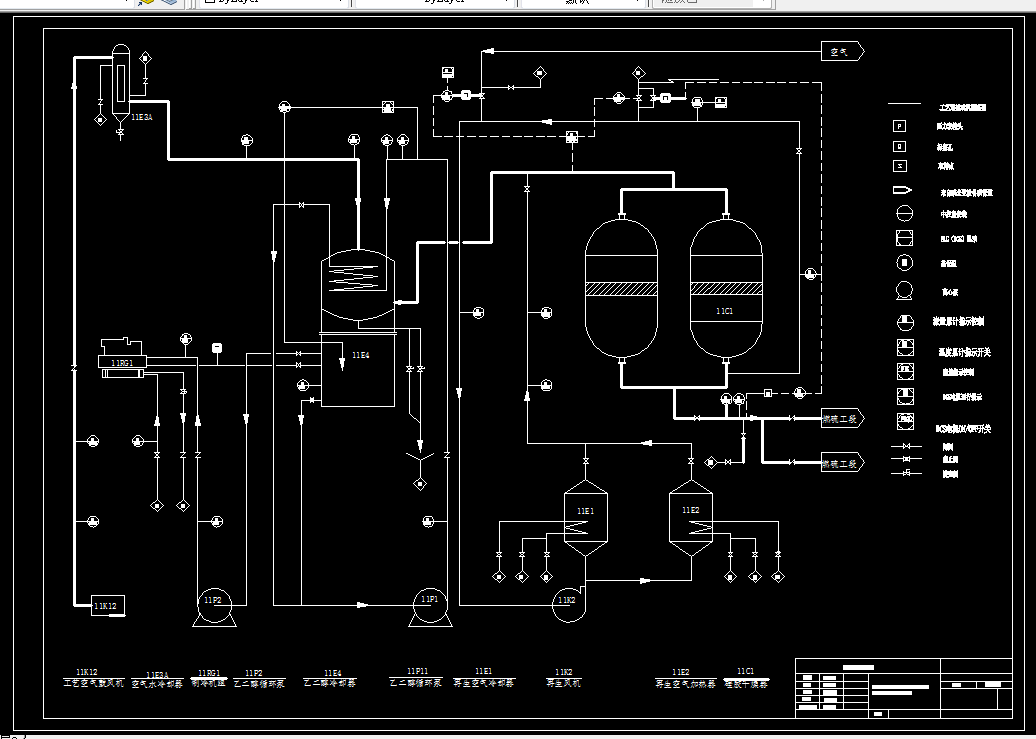
Task: Select the 11E4 tank
Action: coord(358,370)
